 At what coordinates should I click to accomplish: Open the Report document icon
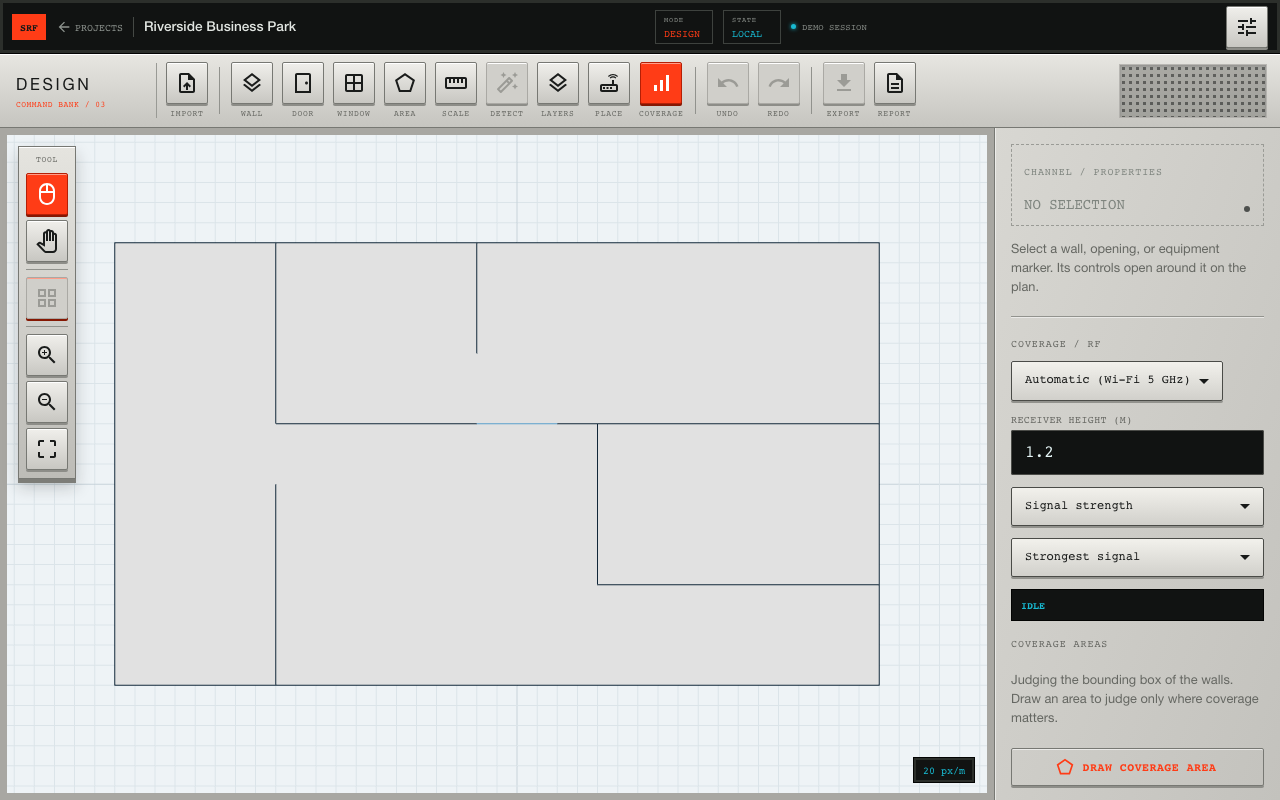(x=895, y=84)
